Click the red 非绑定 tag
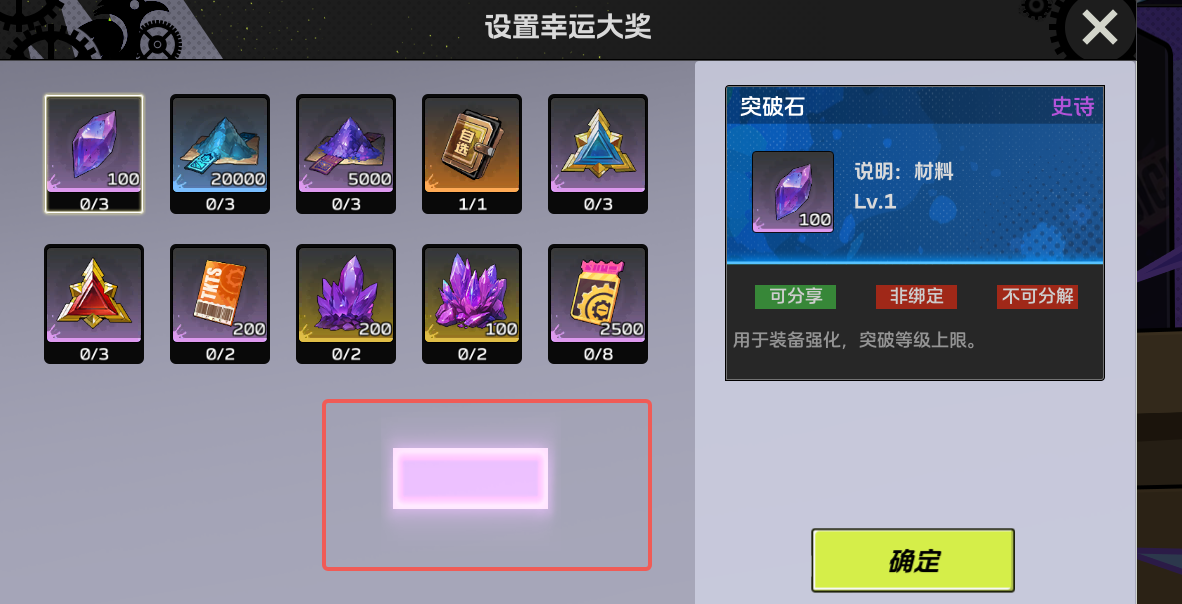1182x604 pixels. click(916, 296)
